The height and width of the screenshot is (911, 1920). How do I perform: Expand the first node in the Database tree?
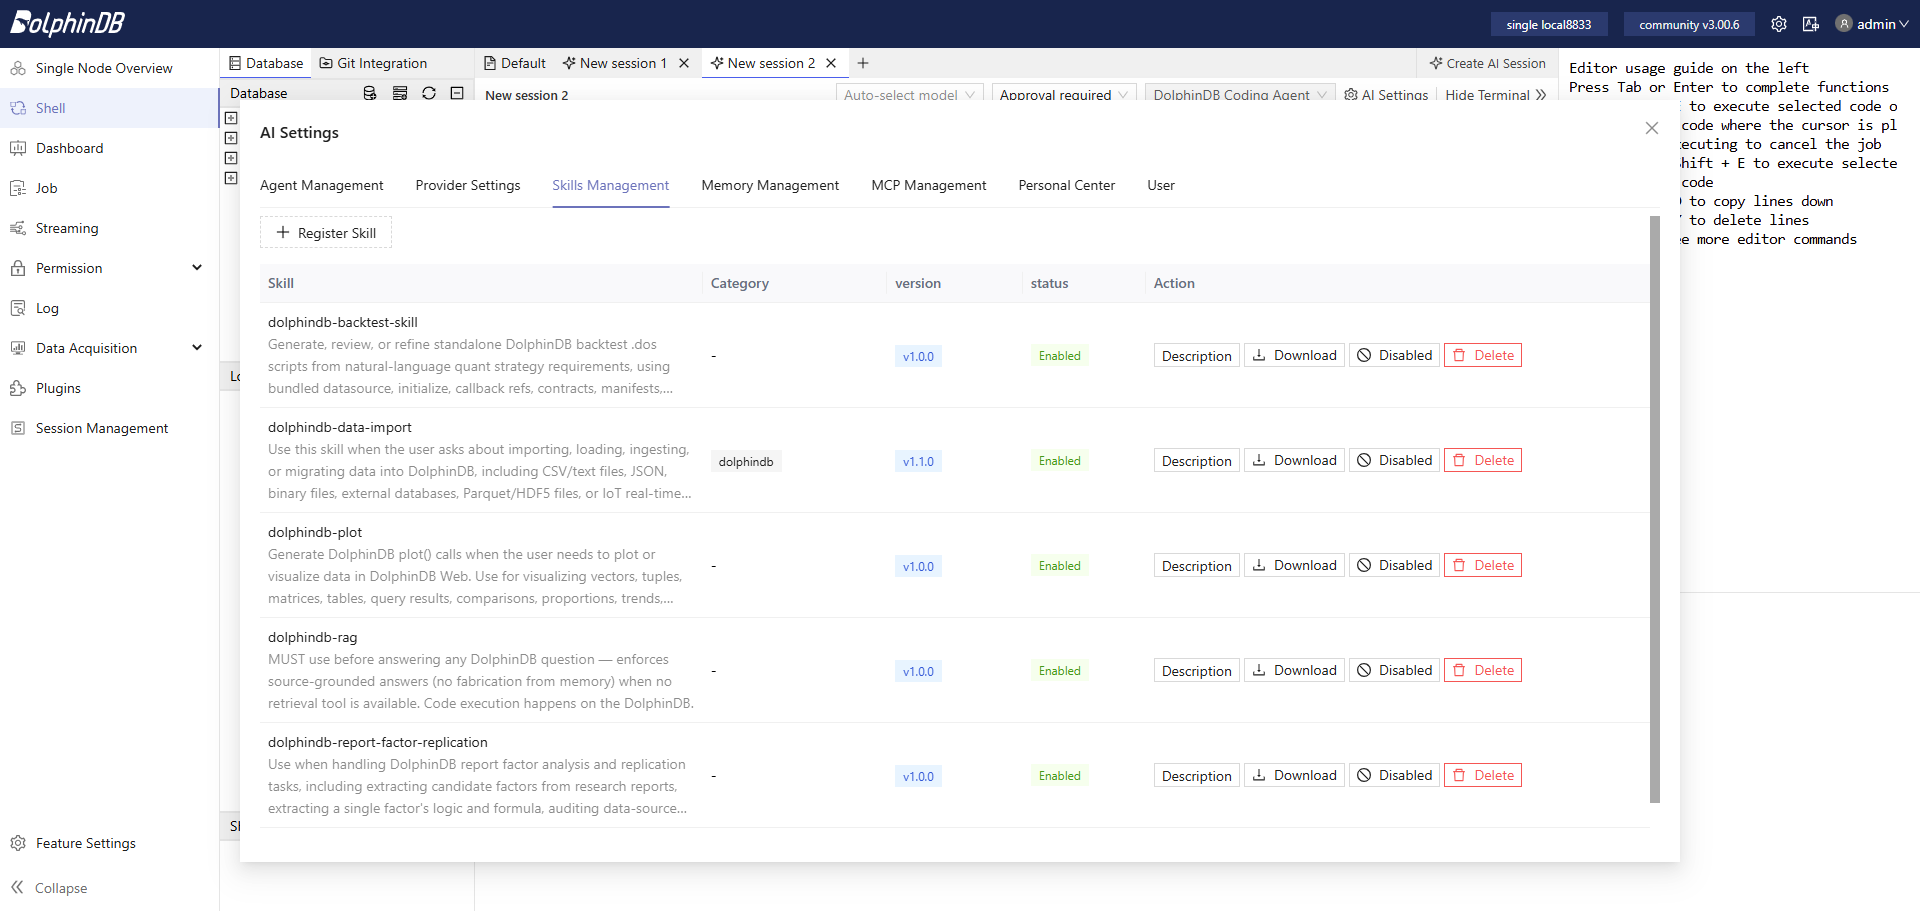[231, 118]
